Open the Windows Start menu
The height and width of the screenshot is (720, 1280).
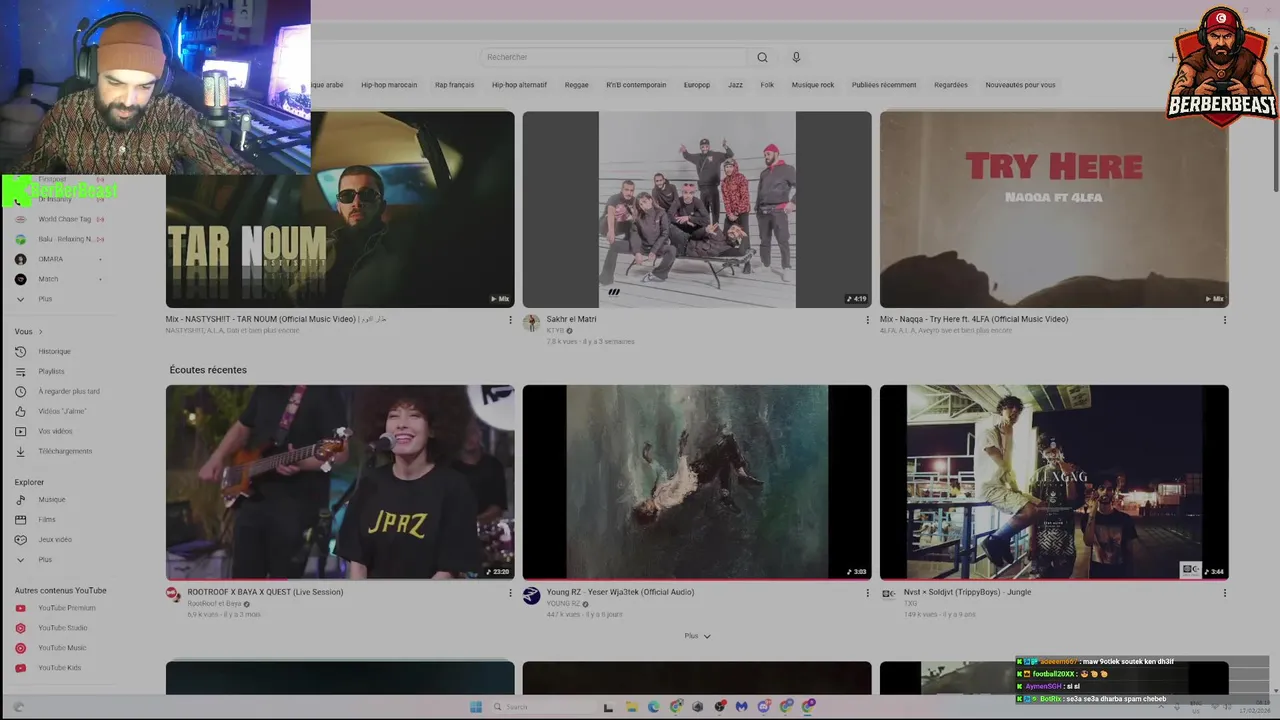476,707
